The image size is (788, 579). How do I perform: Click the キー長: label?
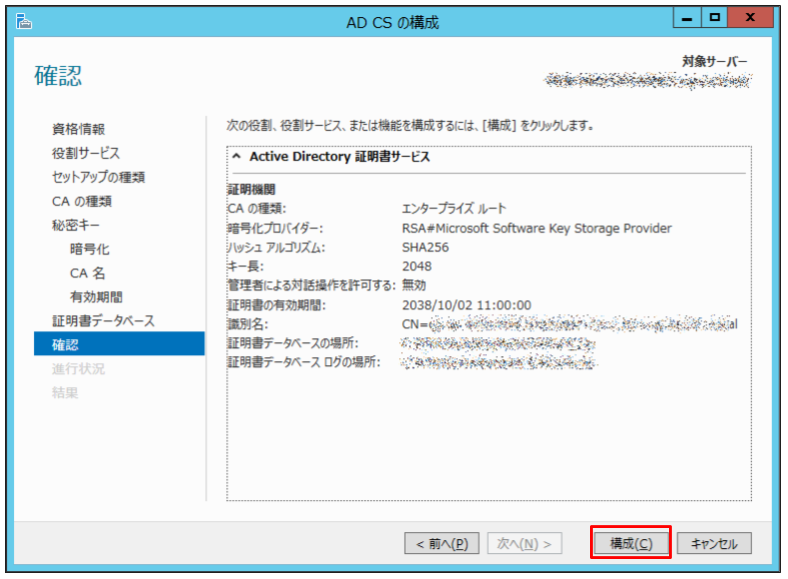[246, 266]
